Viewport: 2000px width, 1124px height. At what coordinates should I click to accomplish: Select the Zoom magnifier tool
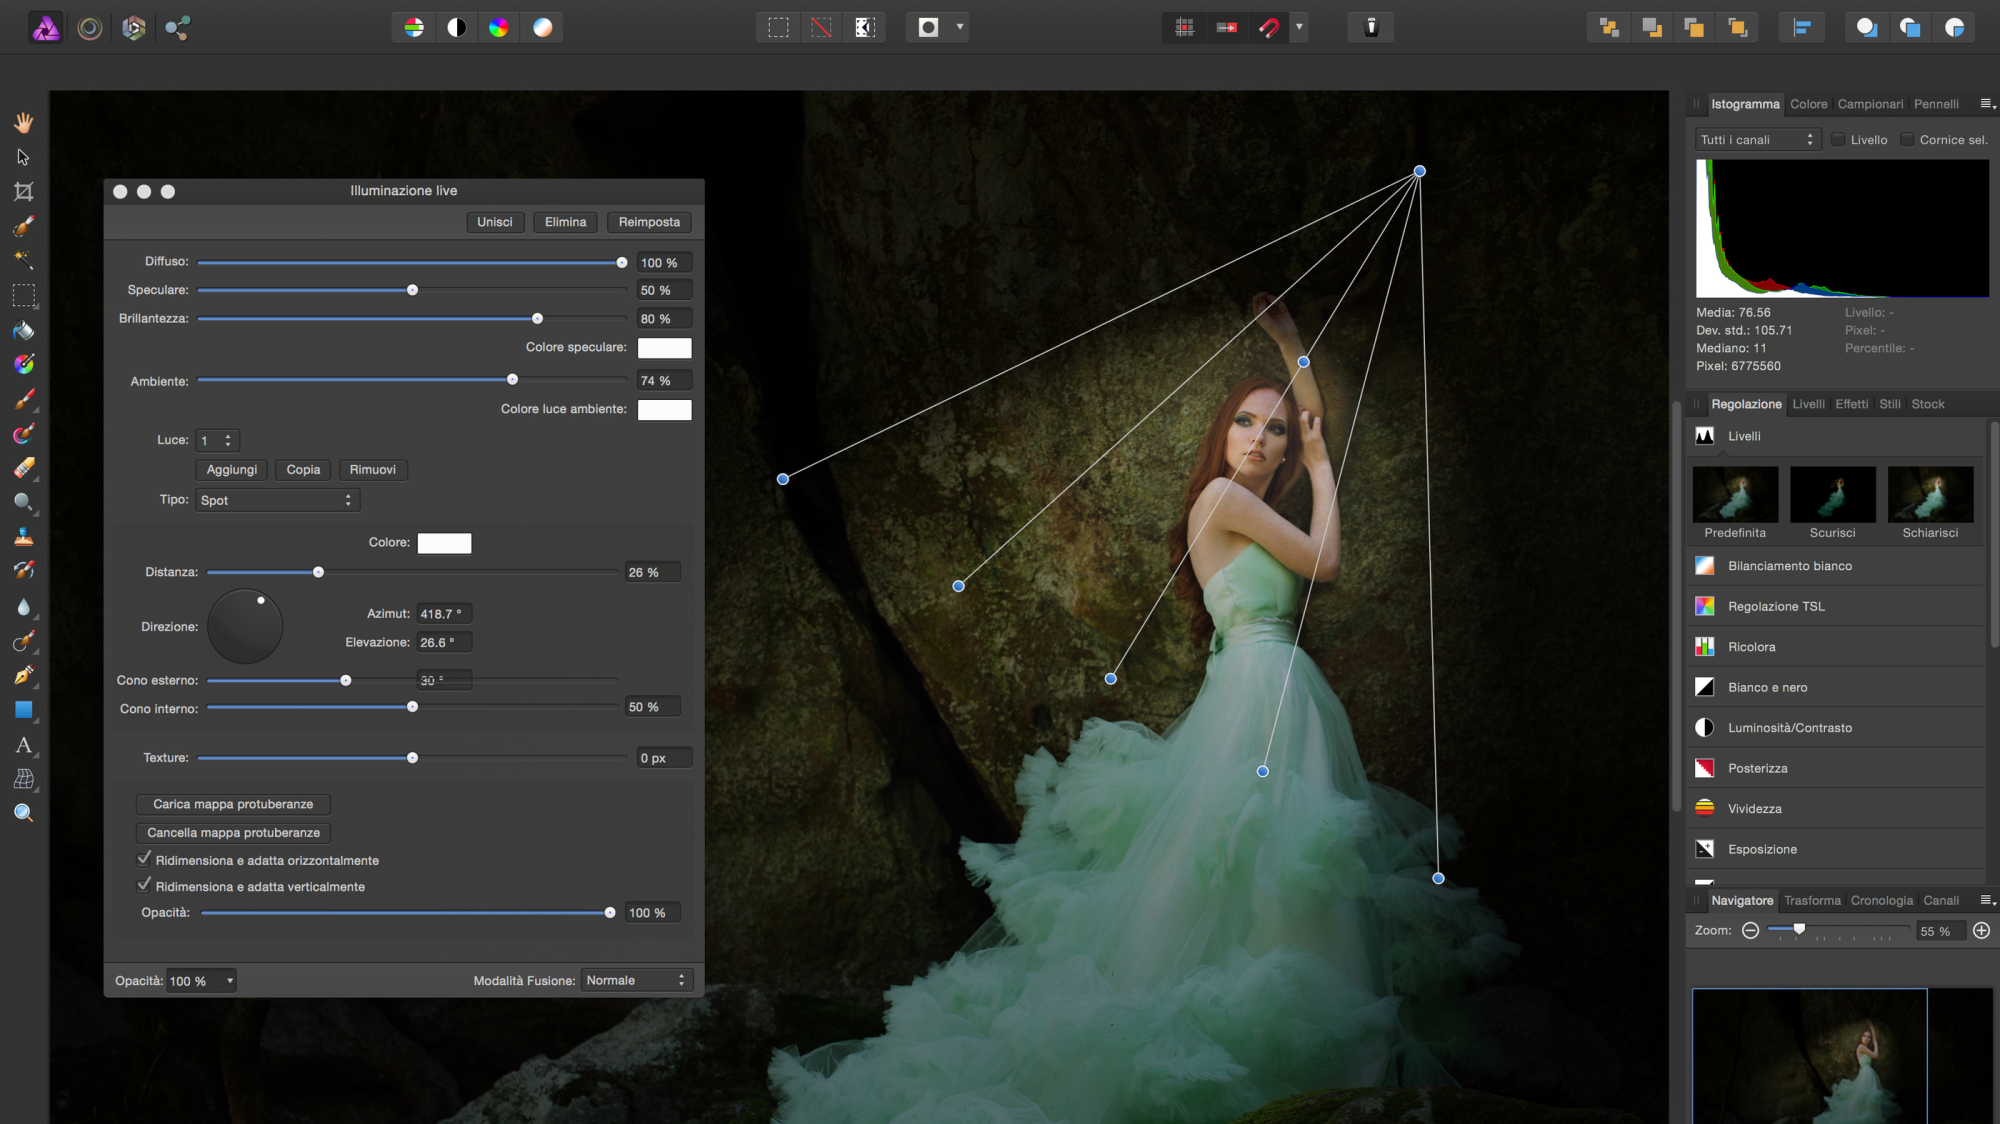tap(24, 813)
